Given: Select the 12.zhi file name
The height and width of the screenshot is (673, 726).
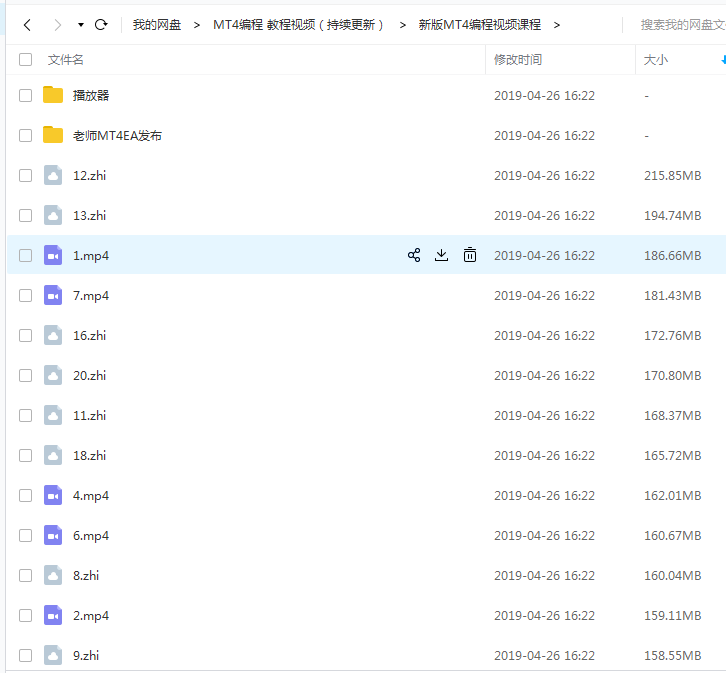Looking at the screenshot, I should [89, 175].
